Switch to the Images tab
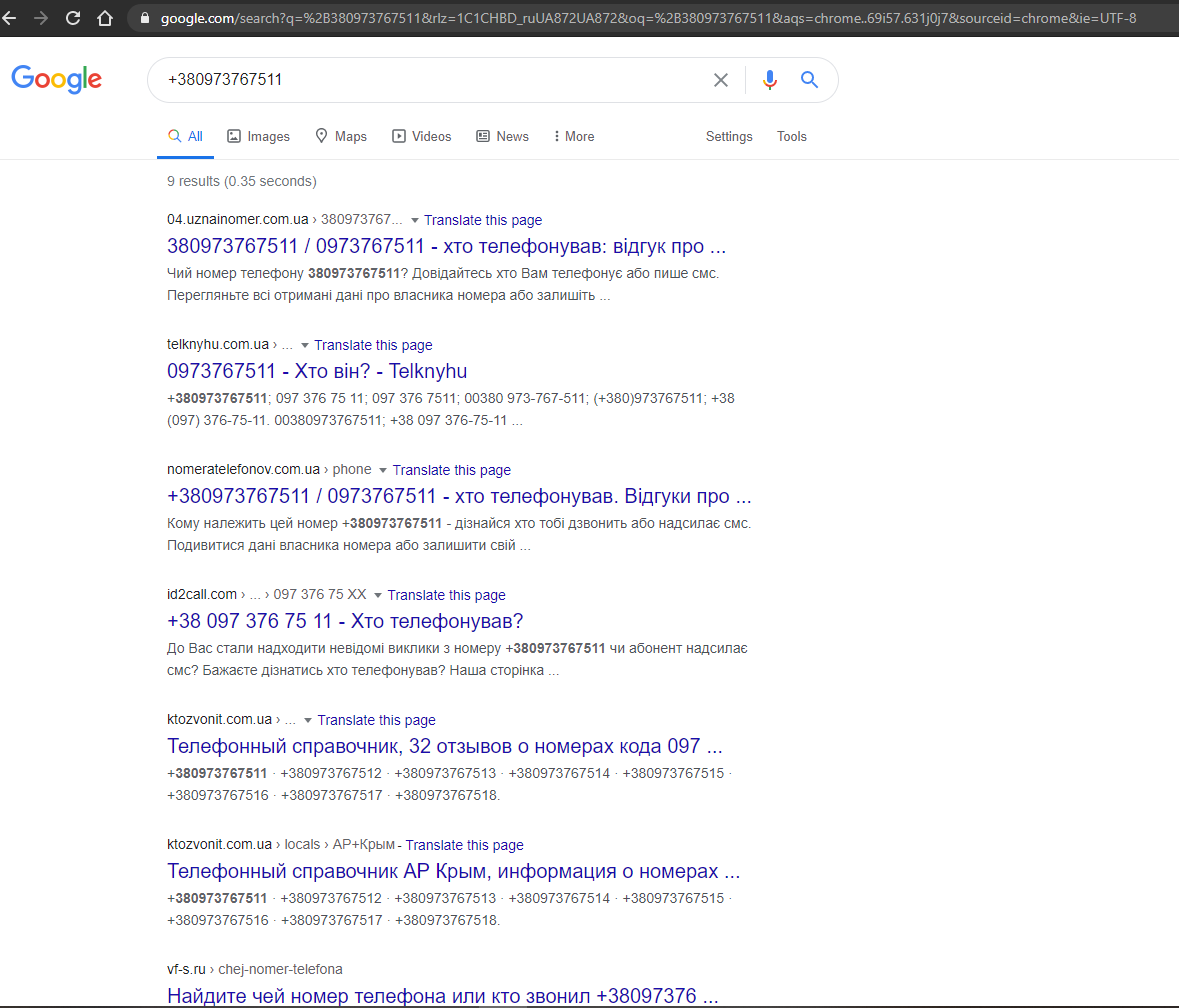Viewport: 1179px width, 1008px height. [x=259, y=136]
